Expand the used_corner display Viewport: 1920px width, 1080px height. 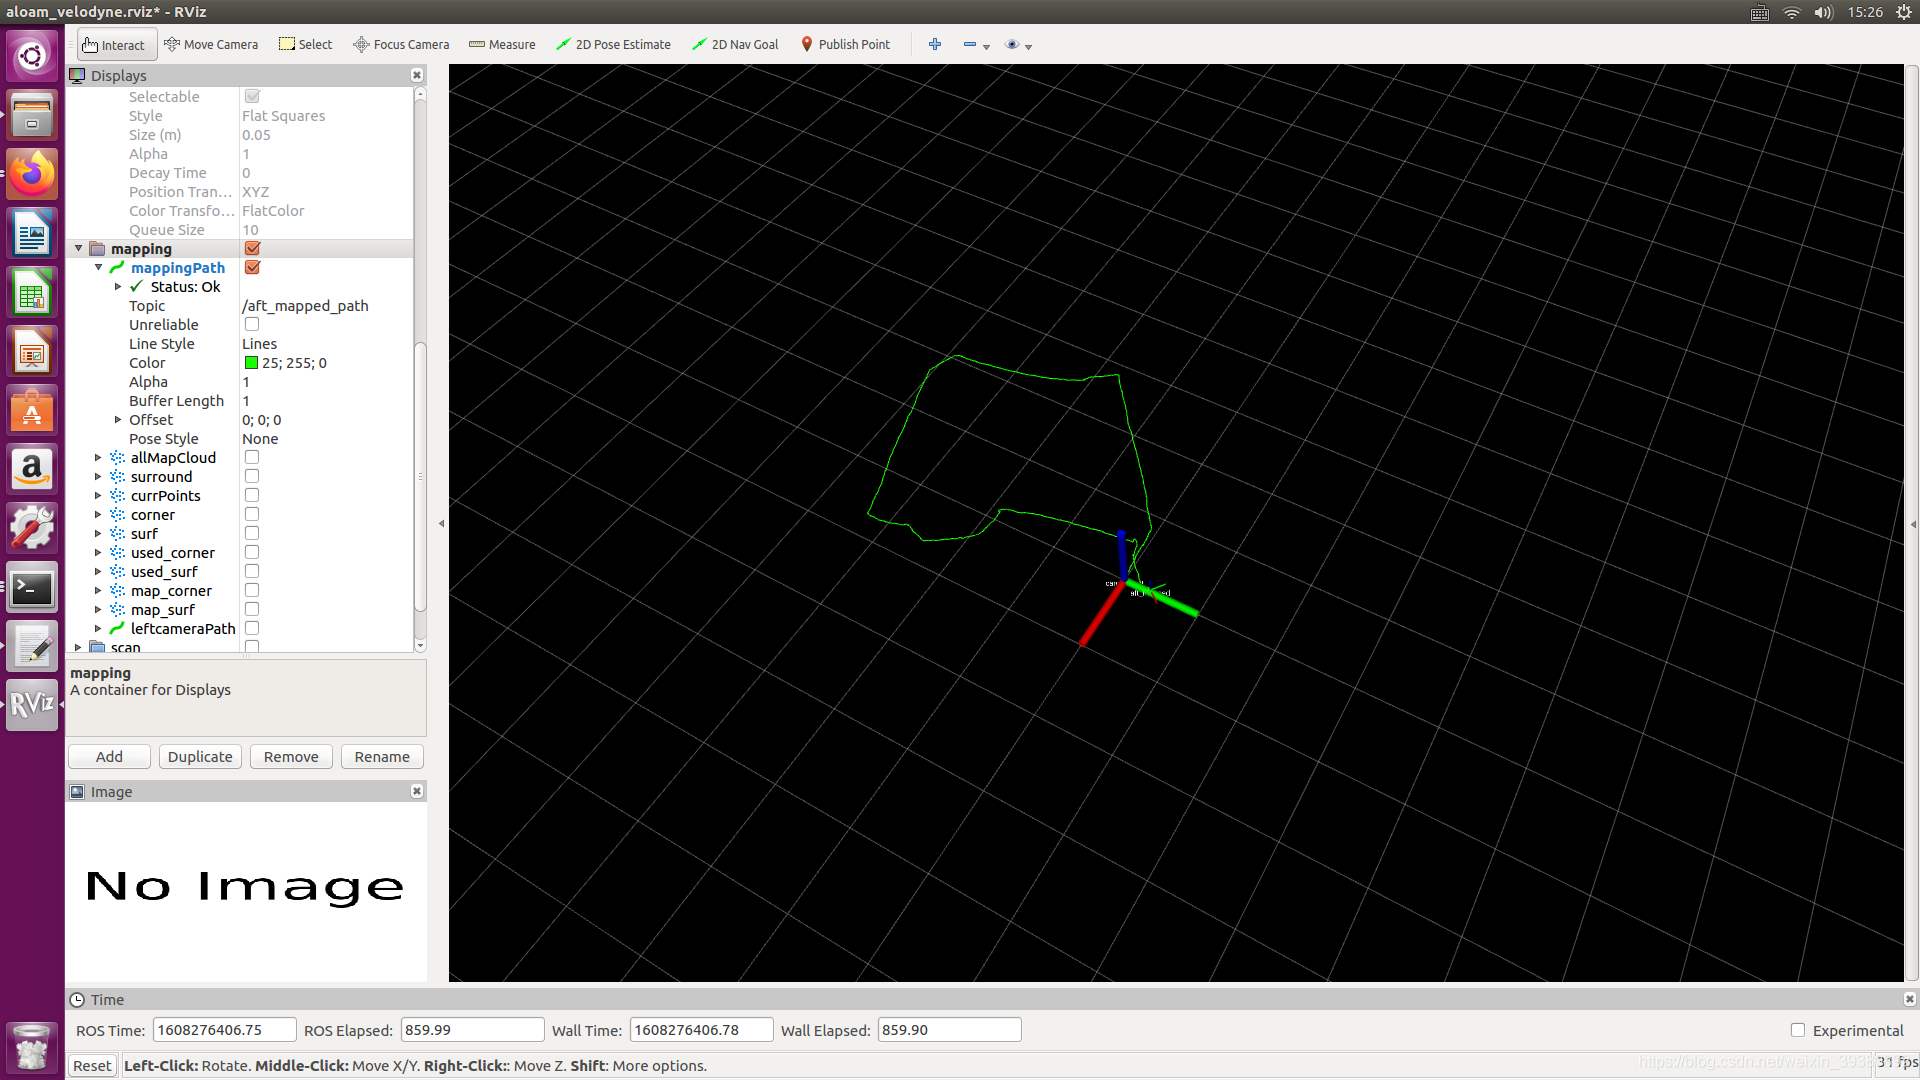98,553
